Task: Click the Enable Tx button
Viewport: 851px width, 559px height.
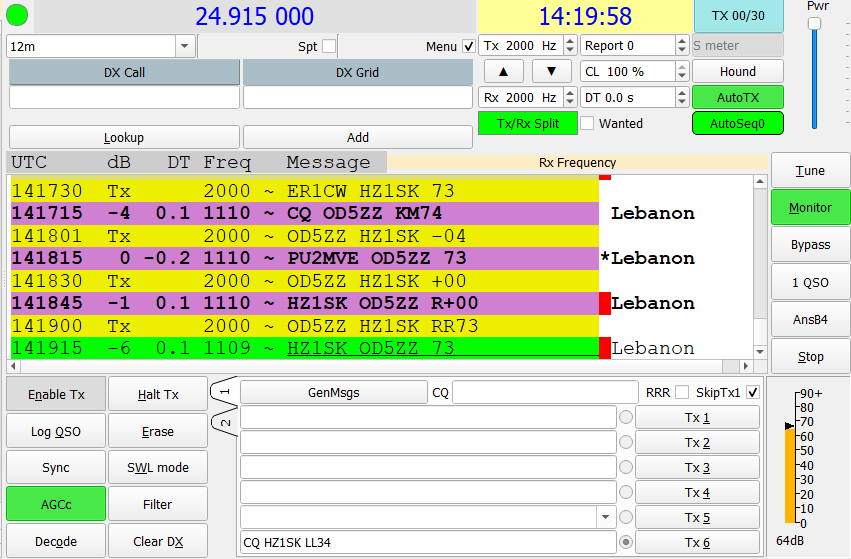Action: click(x=56, y=395)
